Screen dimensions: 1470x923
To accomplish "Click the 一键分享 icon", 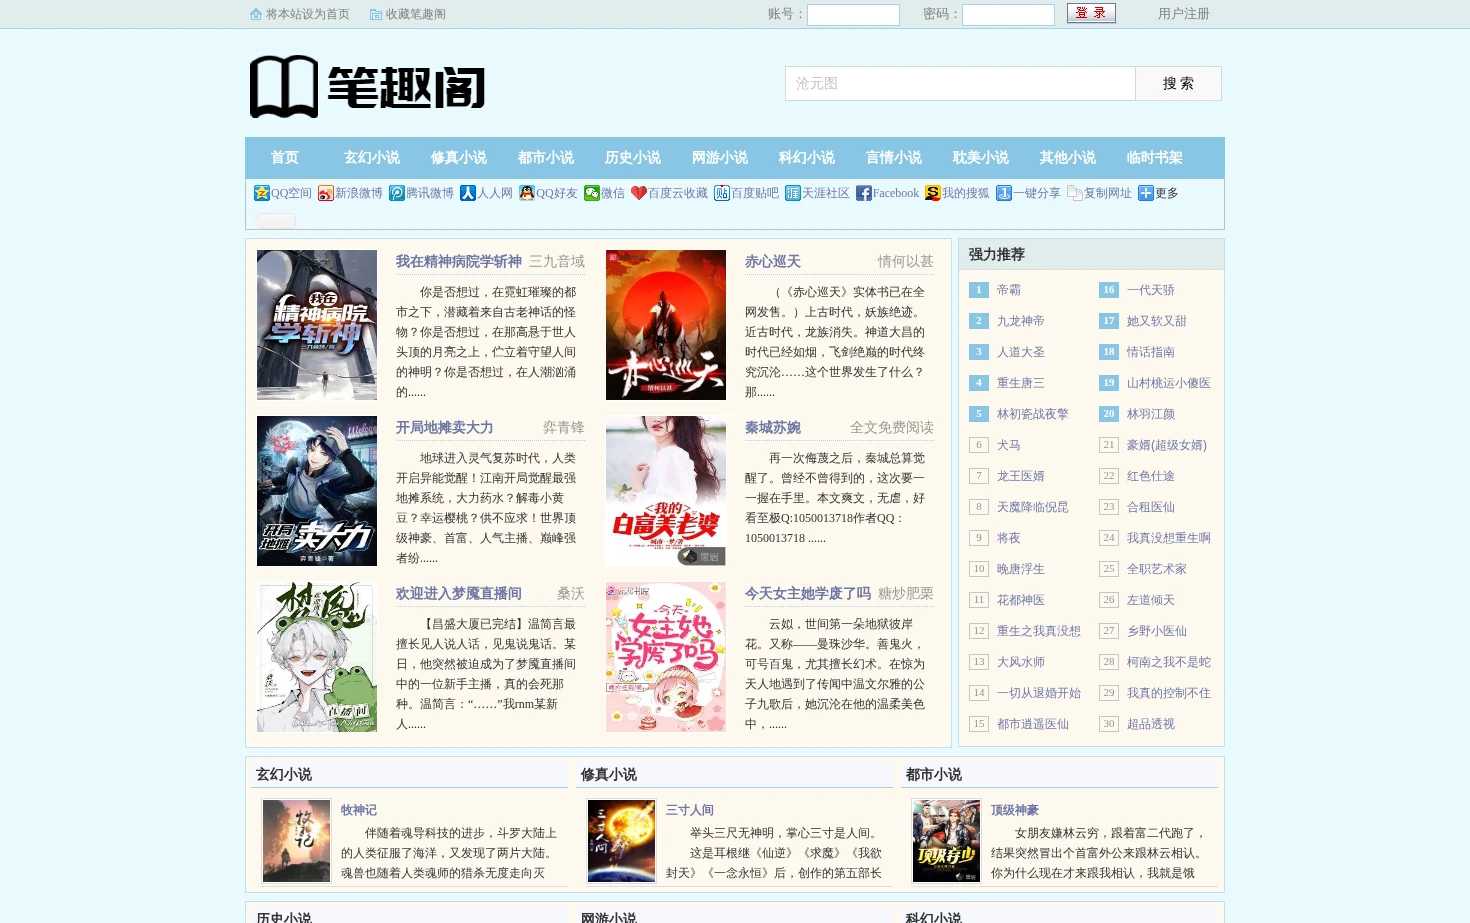I will [1004, 193].
